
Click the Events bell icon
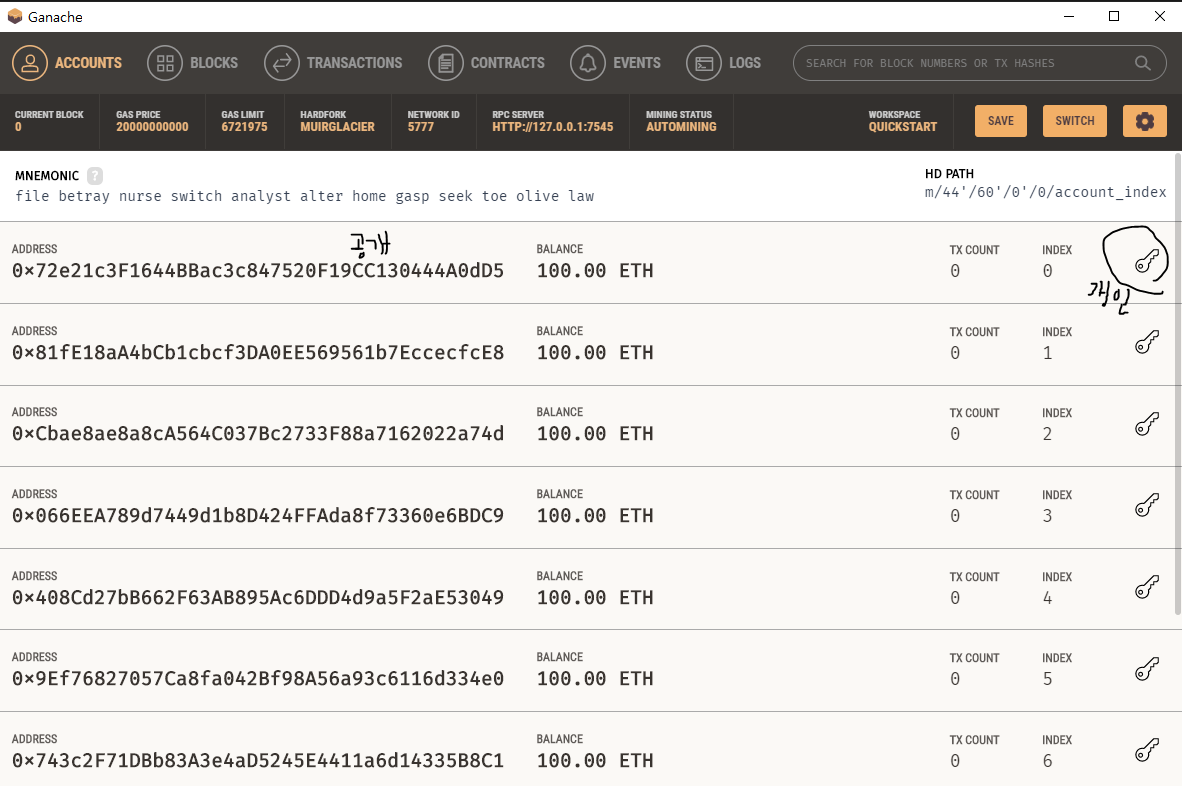pos(588,63)
